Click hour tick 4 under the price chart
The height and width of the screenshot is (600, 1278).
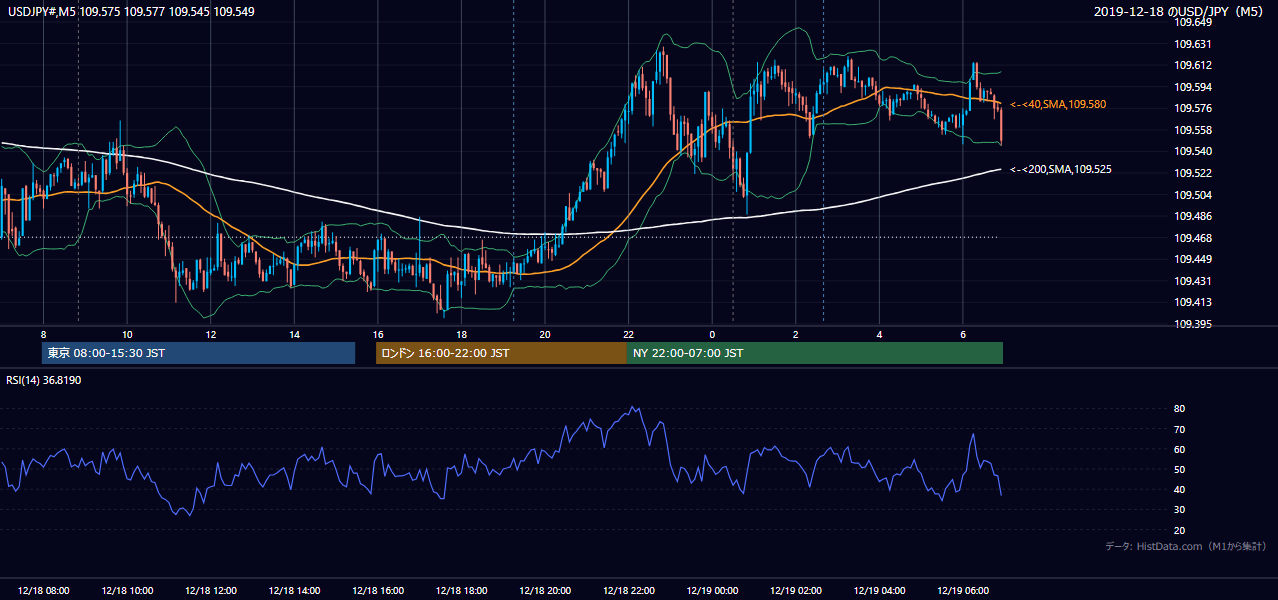[x=879, y=333]
